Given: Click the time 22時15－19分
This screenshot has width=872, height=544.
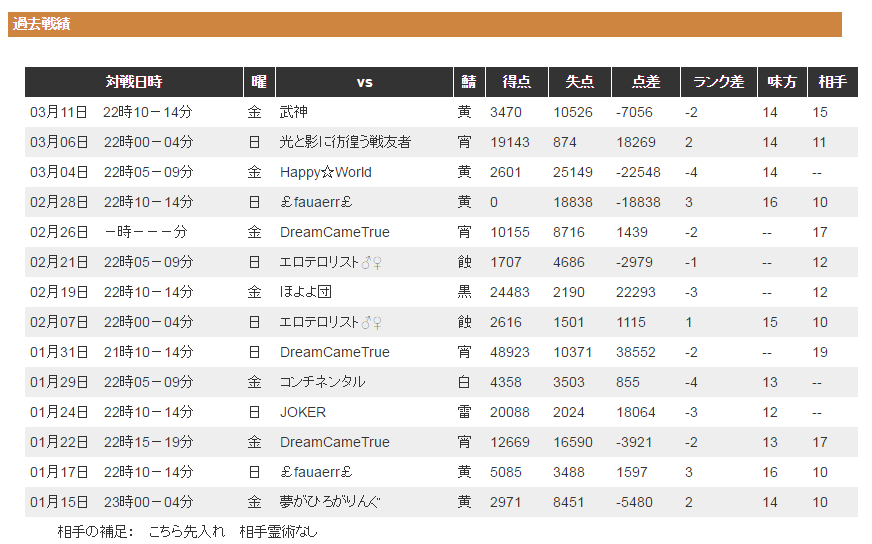Looking at the screenshot, I should click(148, 442).
